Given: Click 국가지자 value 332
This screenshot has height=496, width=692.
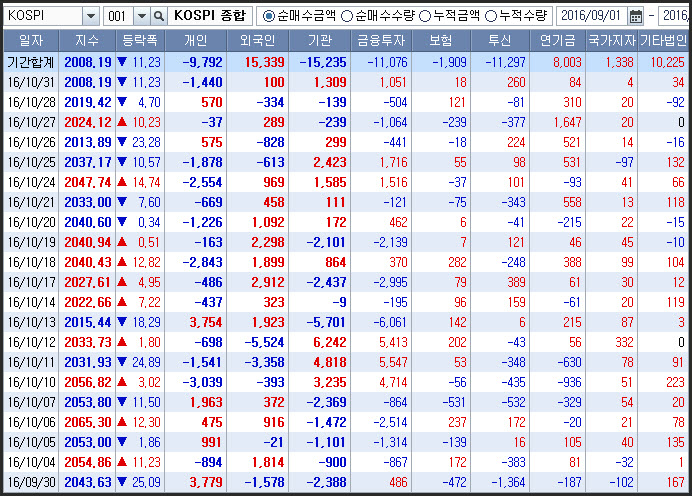Looking at the screenshot, I should (624, 342).
